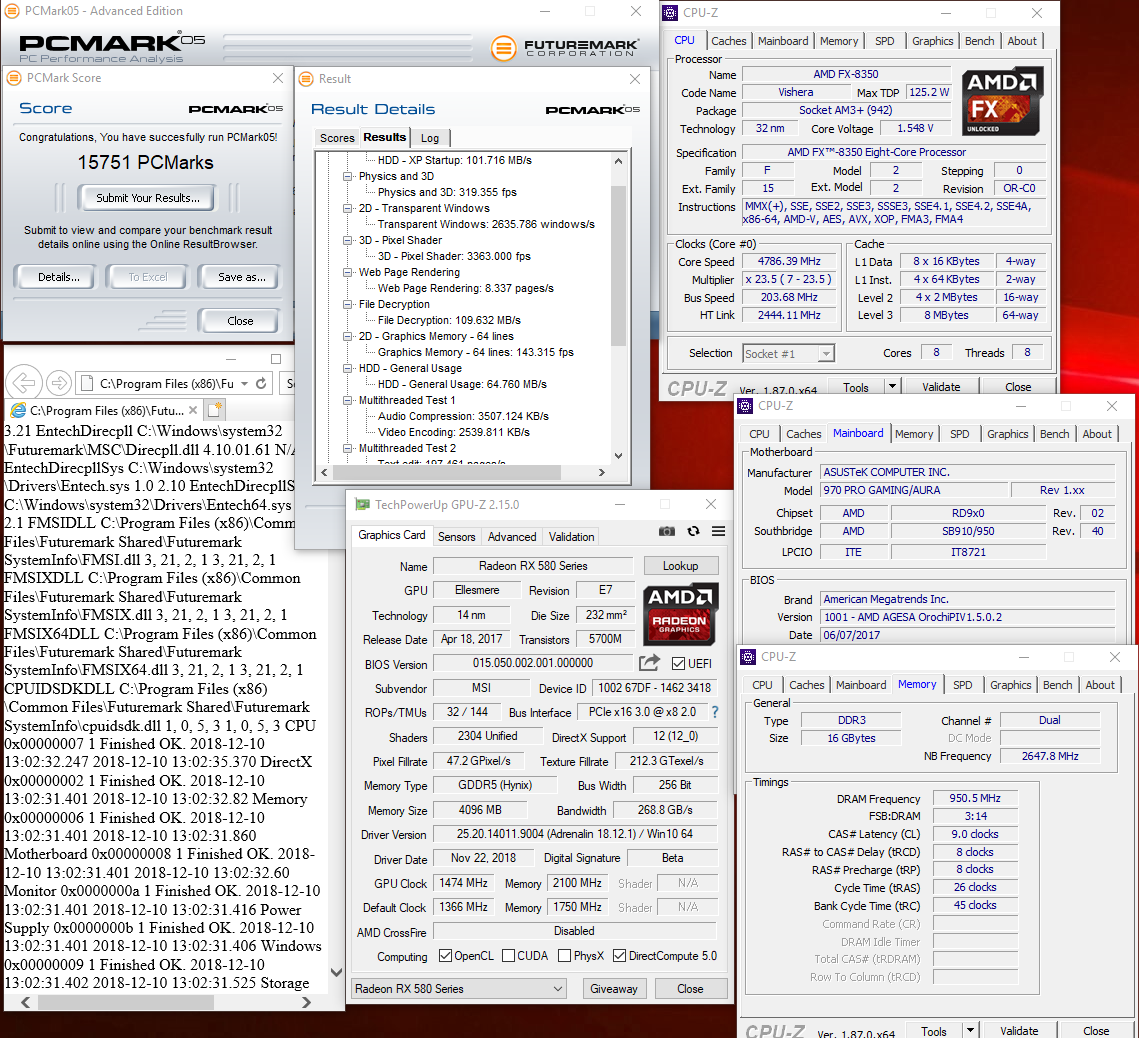Screen dimensions: 1139x1038
Task: Click the GPU-Z screenshot camera icon
Action: pyautogui.click(x=667, y=532)
